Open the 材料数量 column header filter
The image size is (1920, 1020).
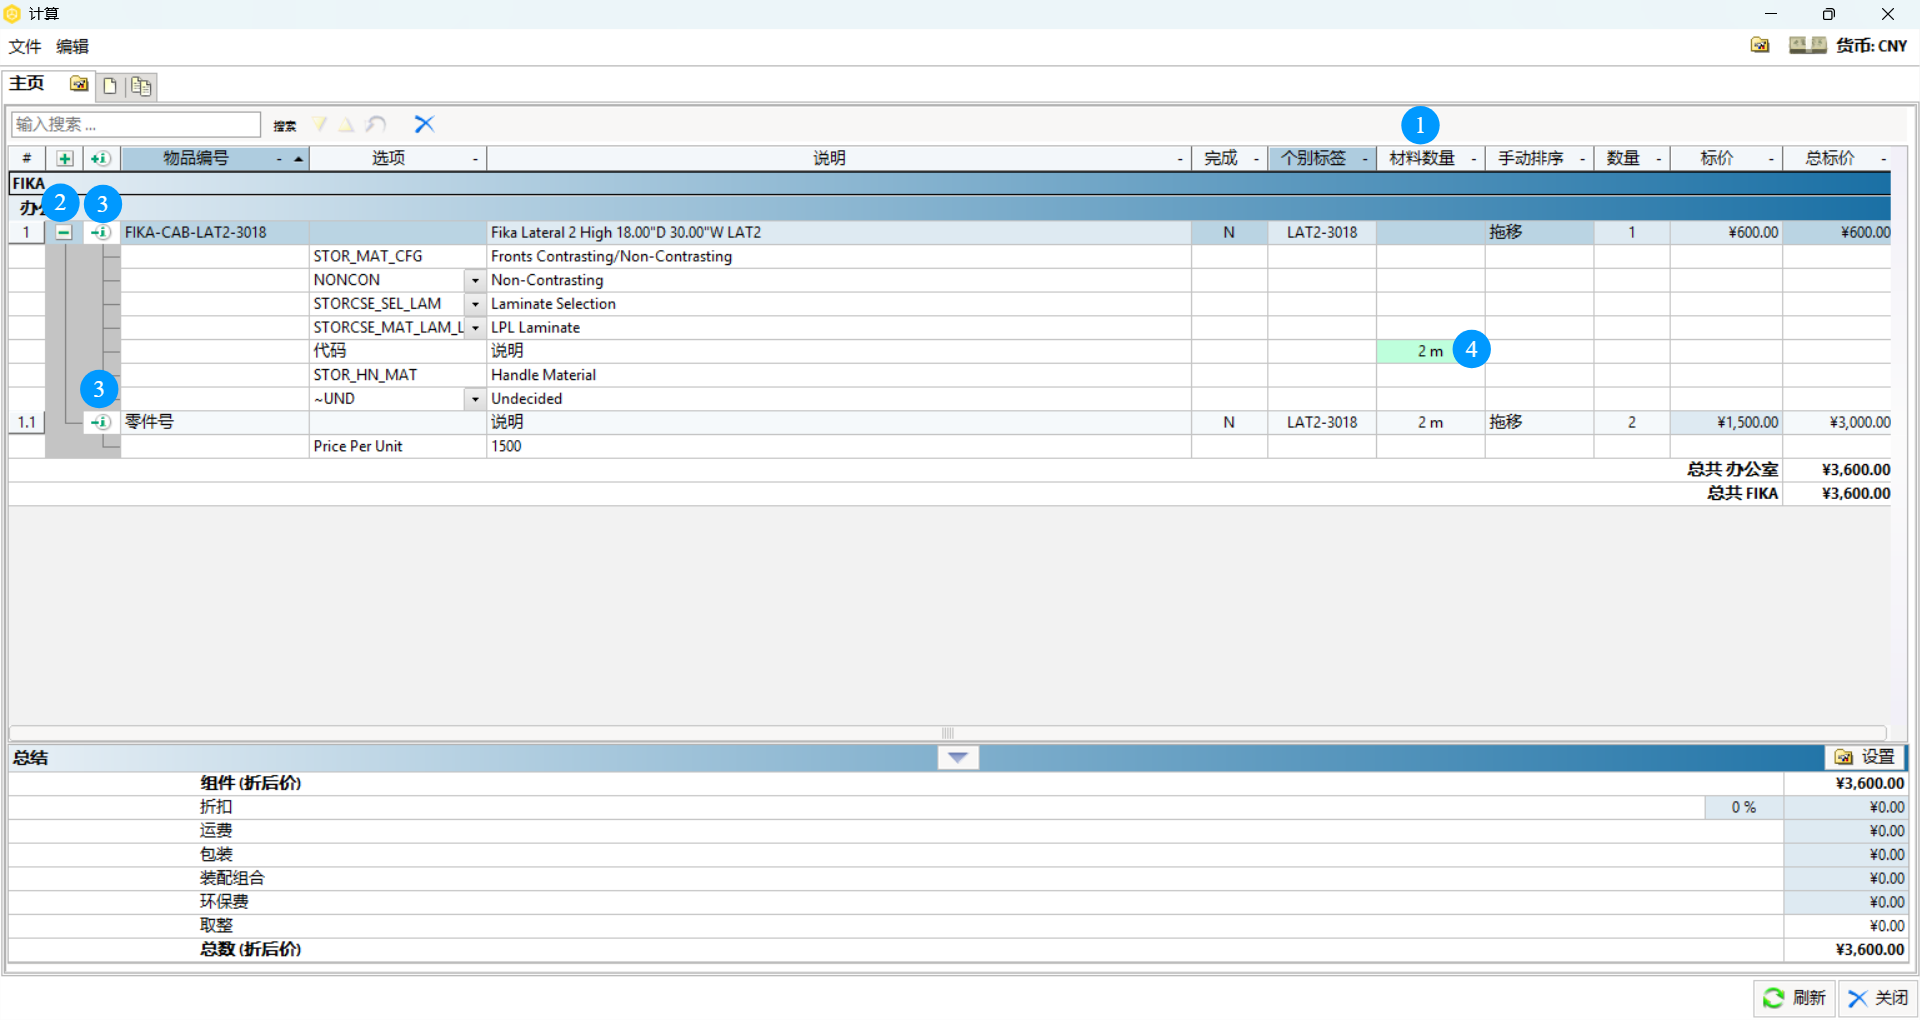click(x=1473, y=159)
